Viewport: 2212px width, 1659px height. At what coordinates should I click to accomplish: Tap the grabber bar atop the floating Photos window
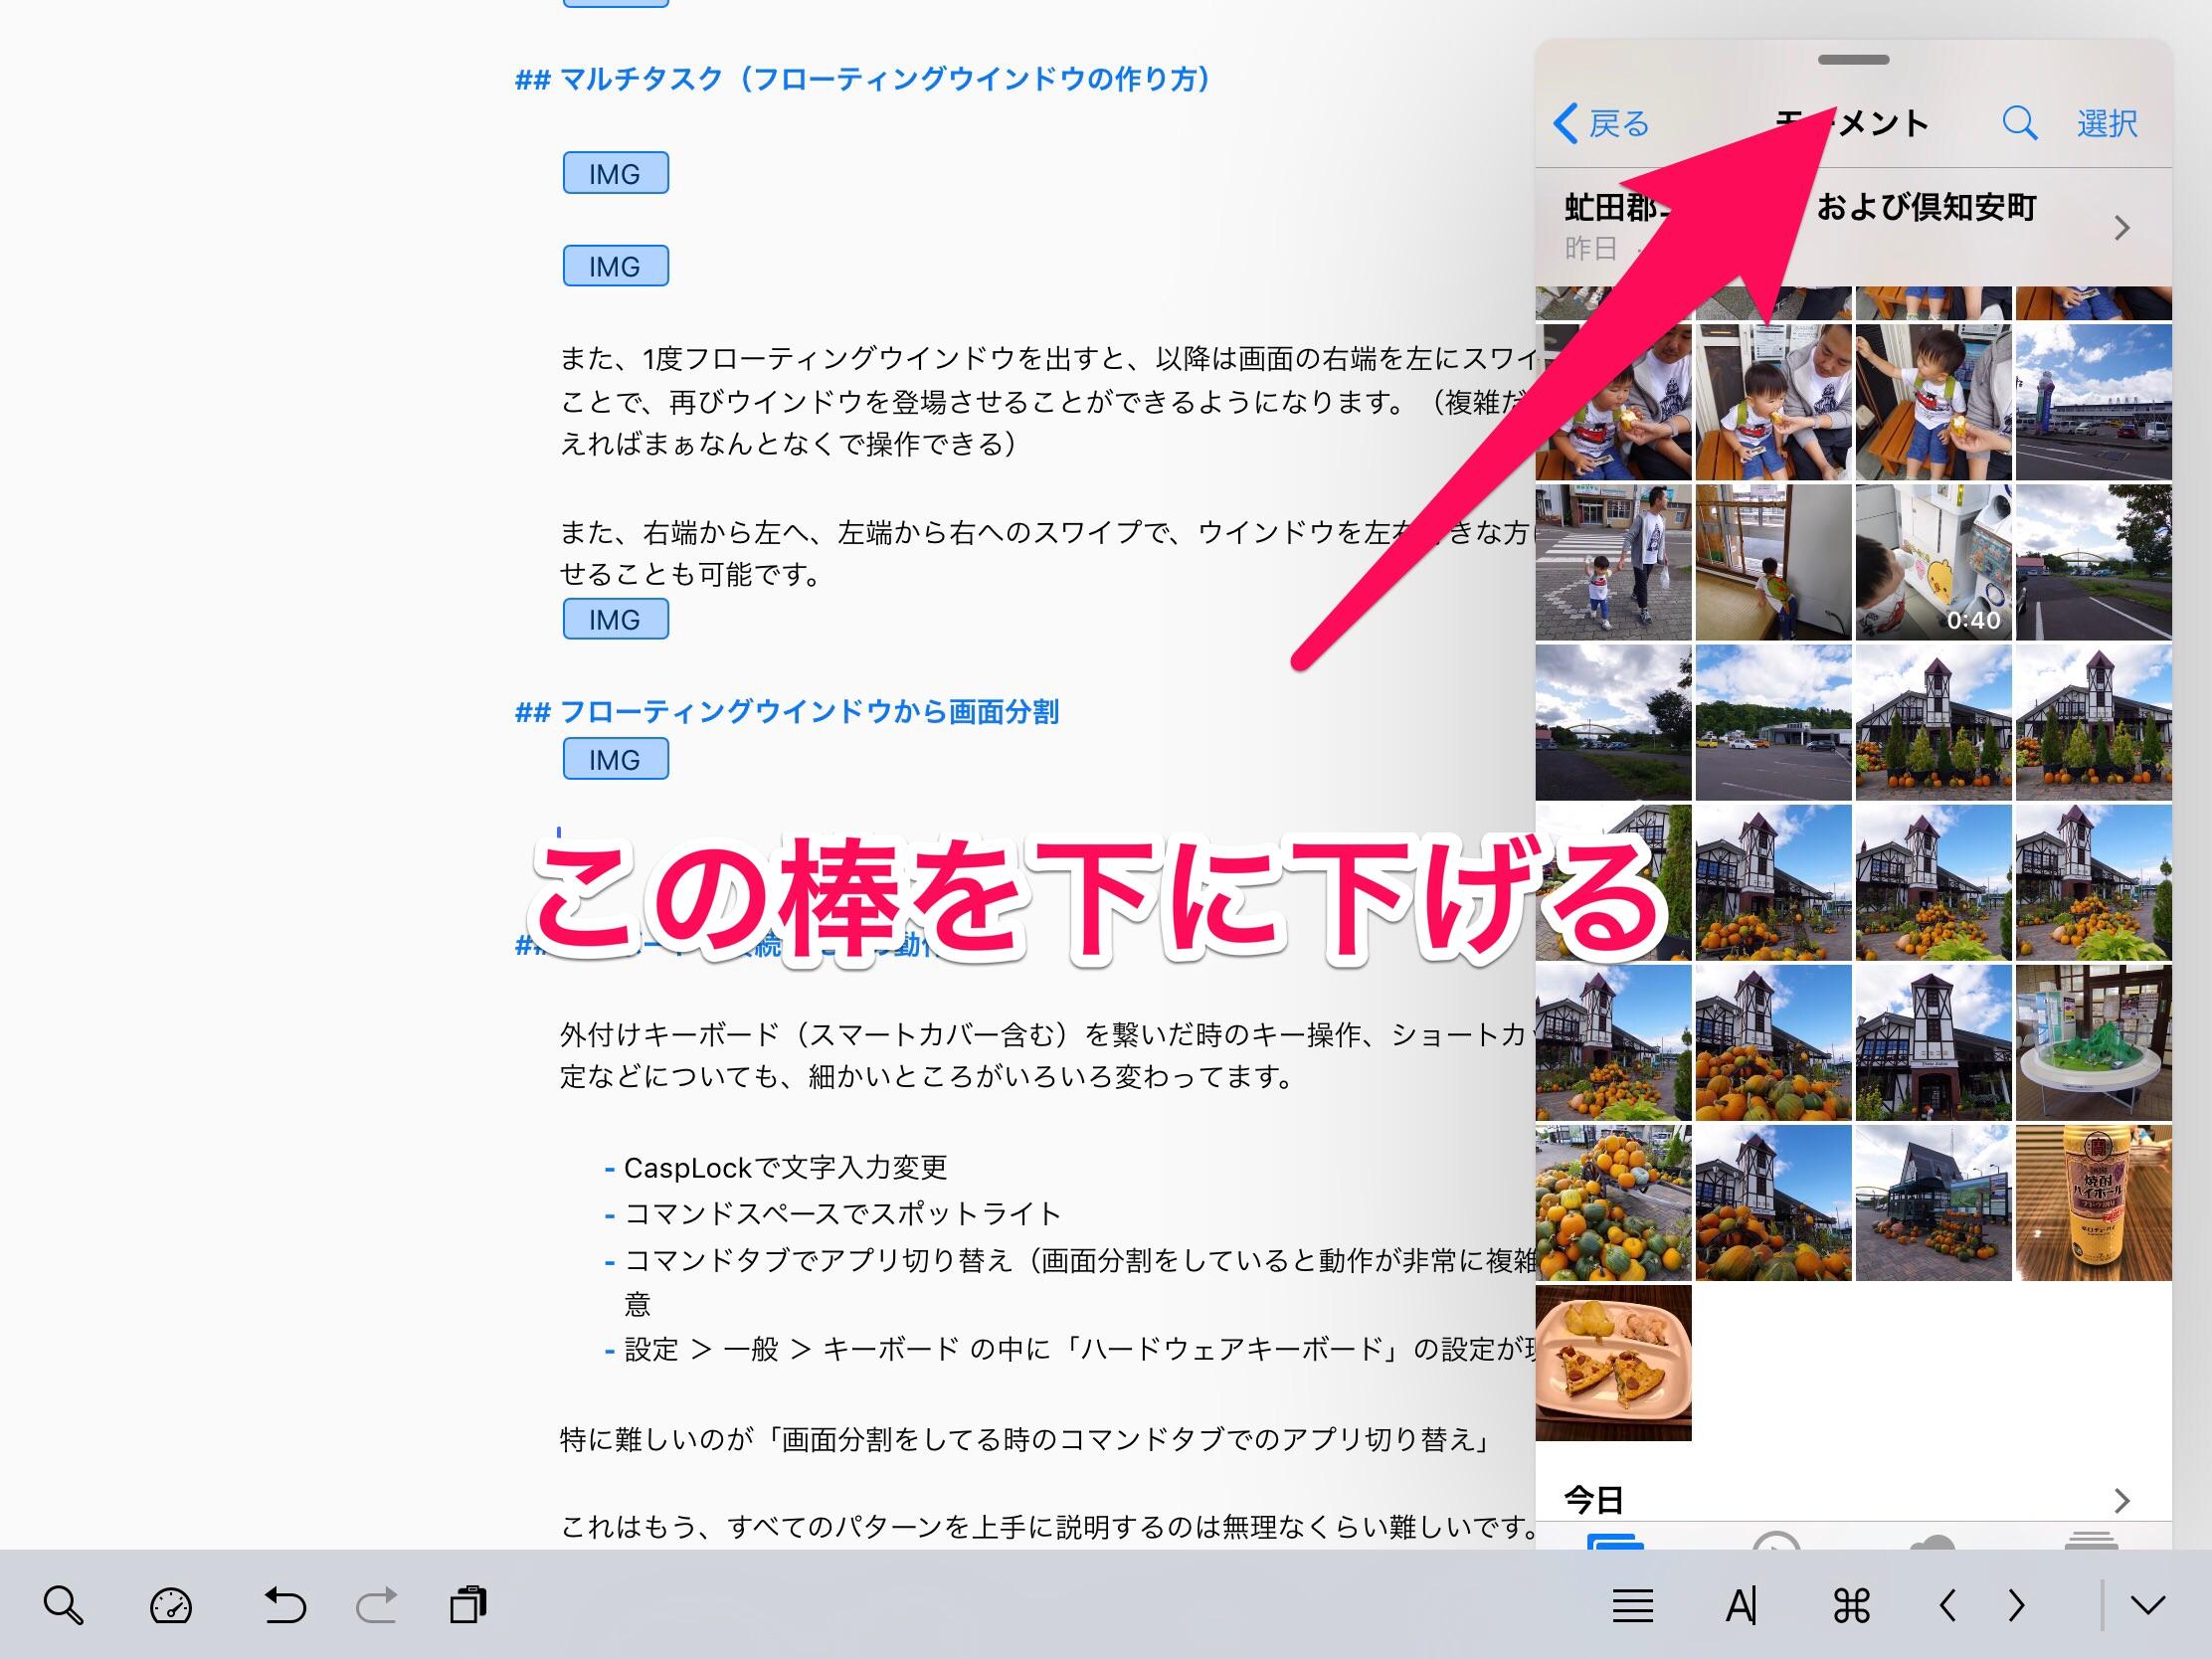(1853, 60)
